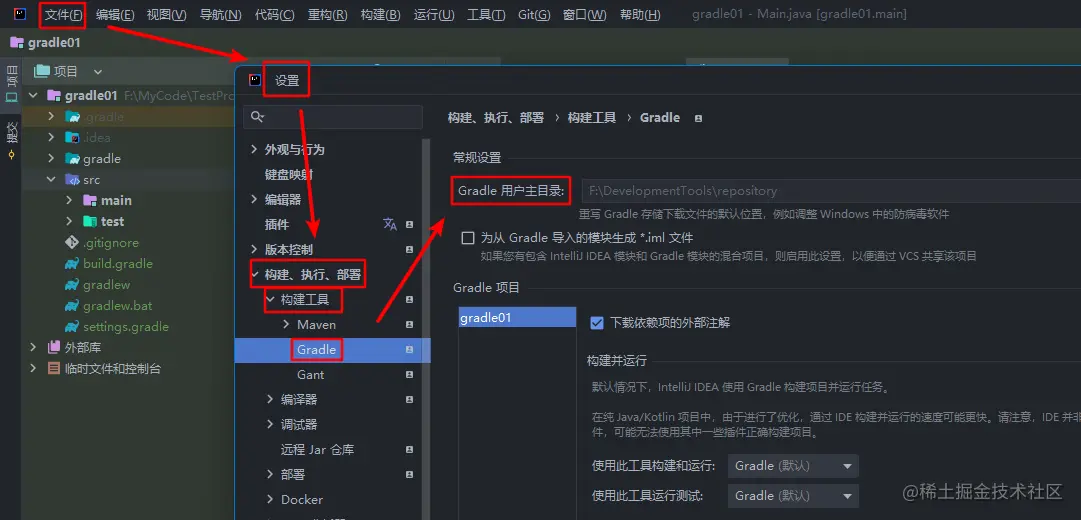Screen dimensions: 1081x520
Task: Open the 运行(U) menu
Action: (x=434, y=14)
